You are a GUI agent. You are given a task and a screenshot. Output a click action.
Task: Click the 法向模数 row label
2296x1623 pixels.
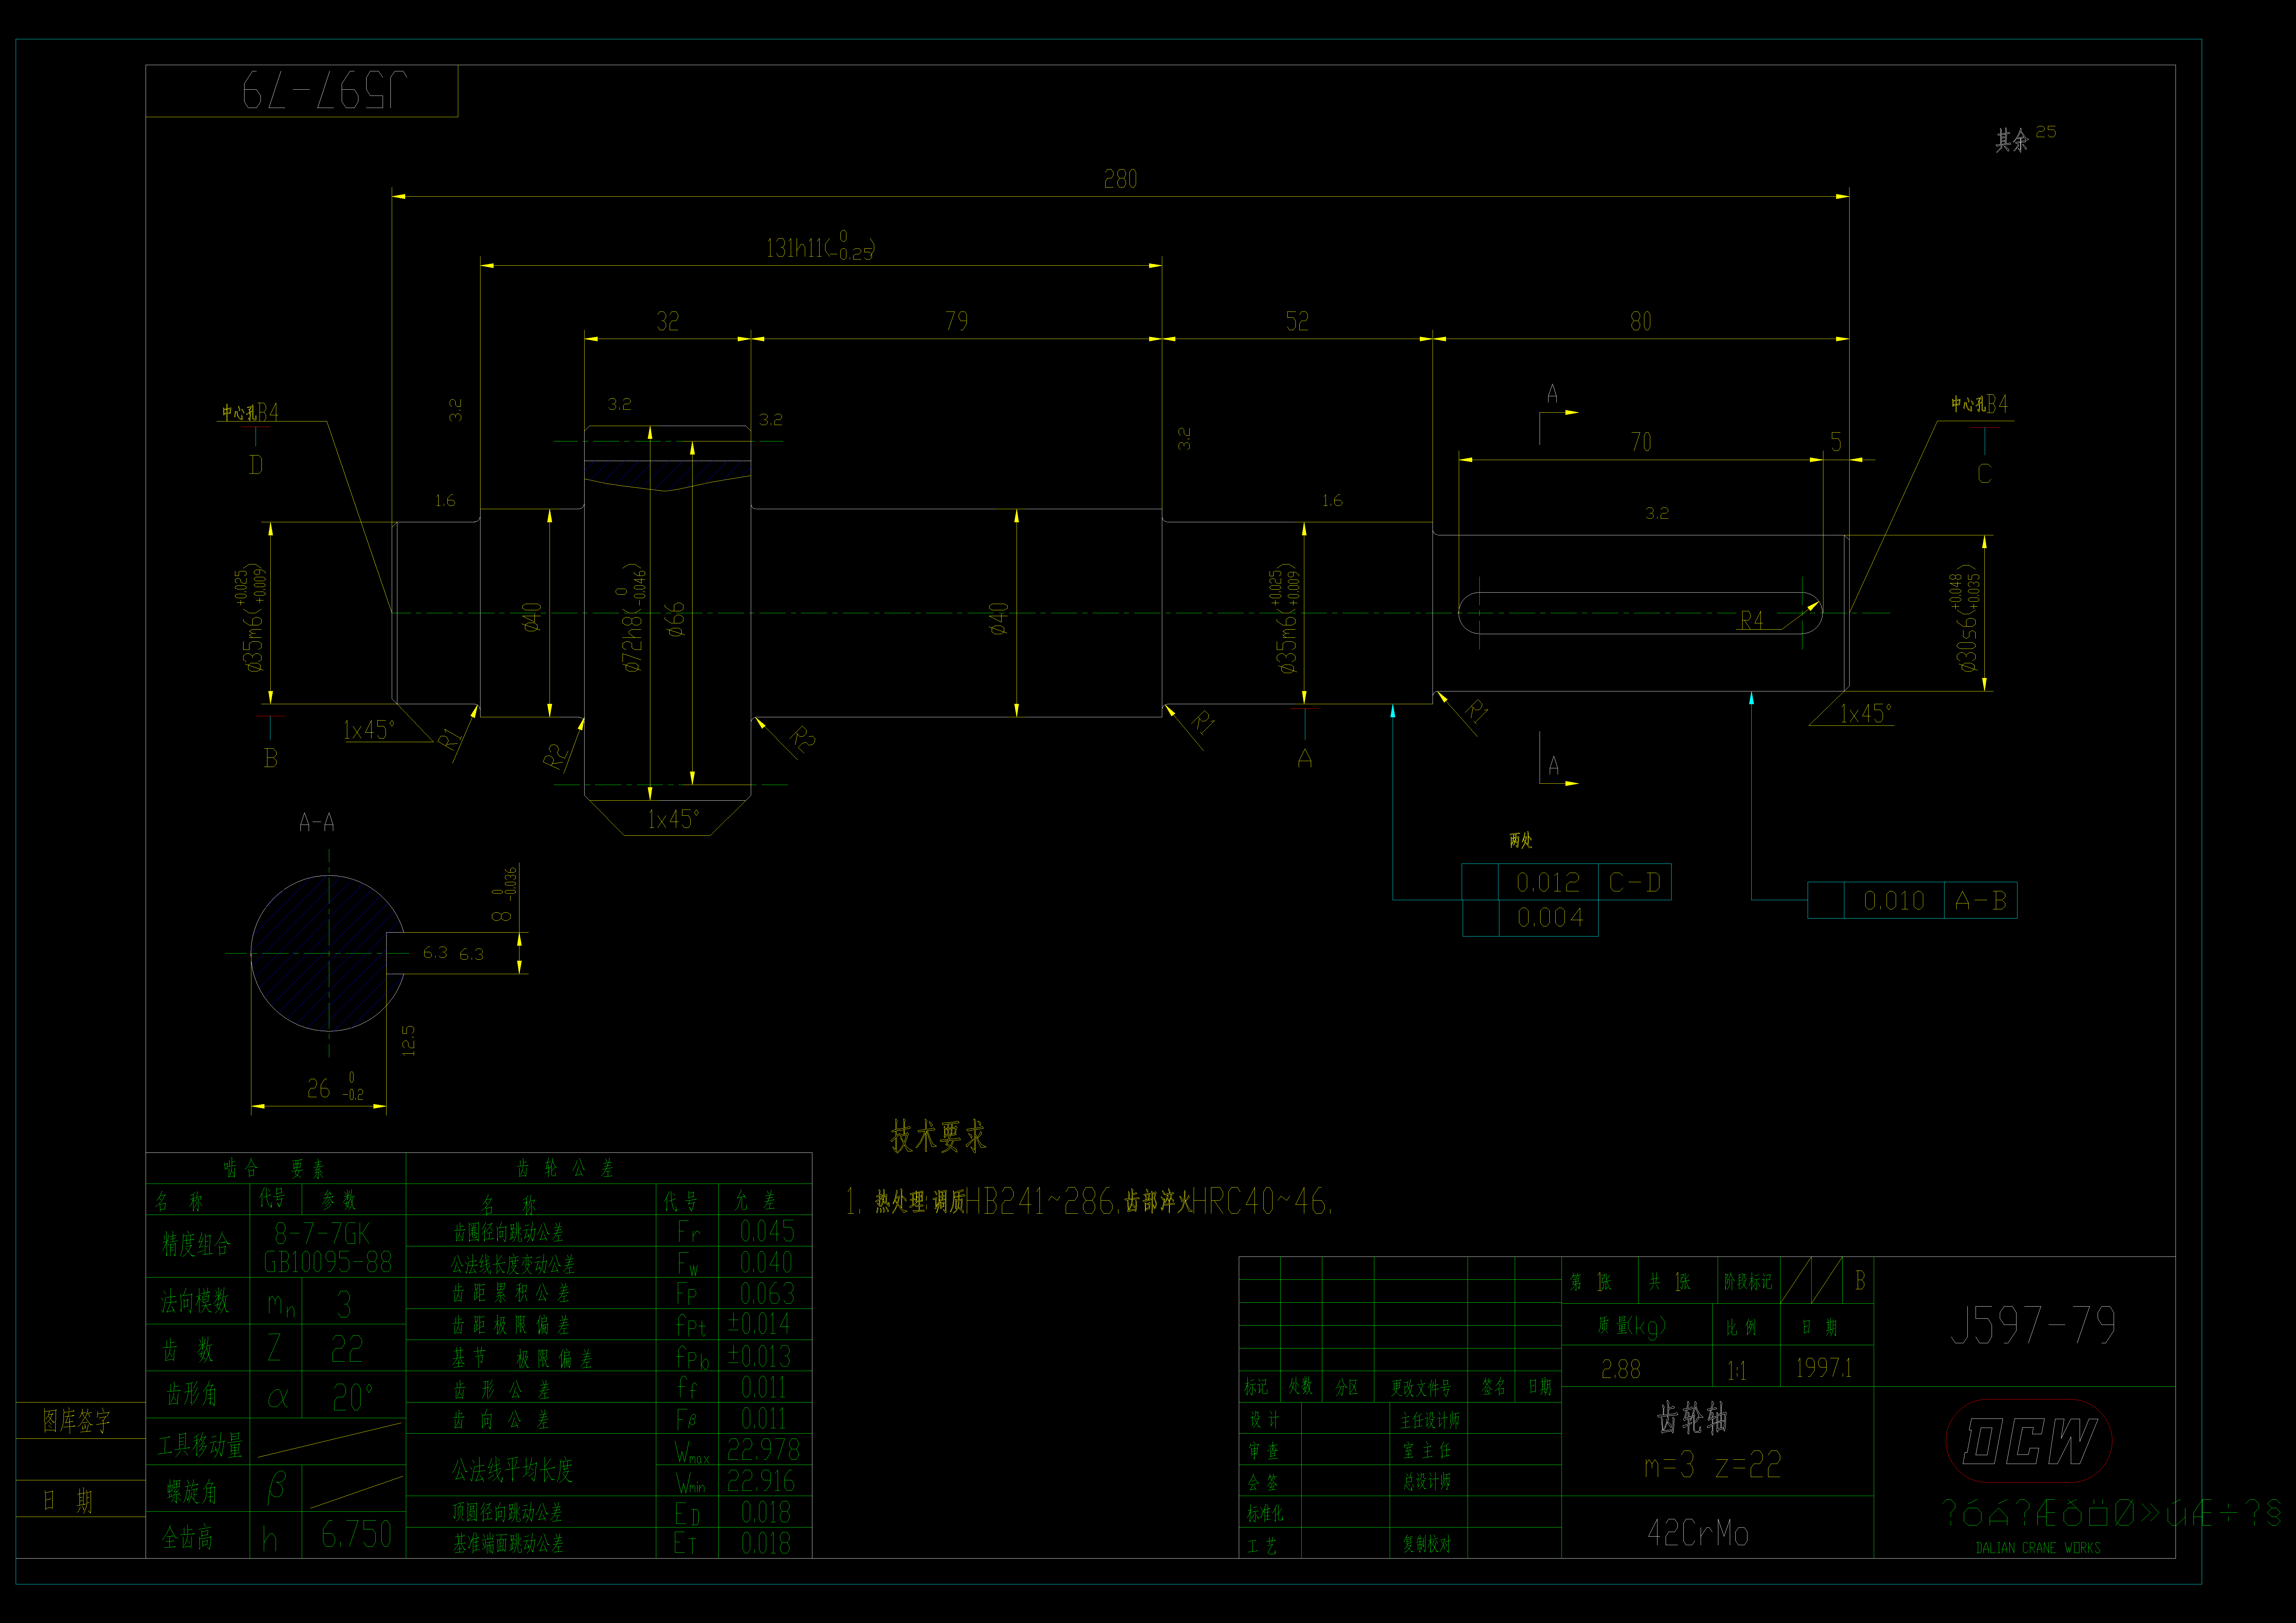(x=195, y=1301)
